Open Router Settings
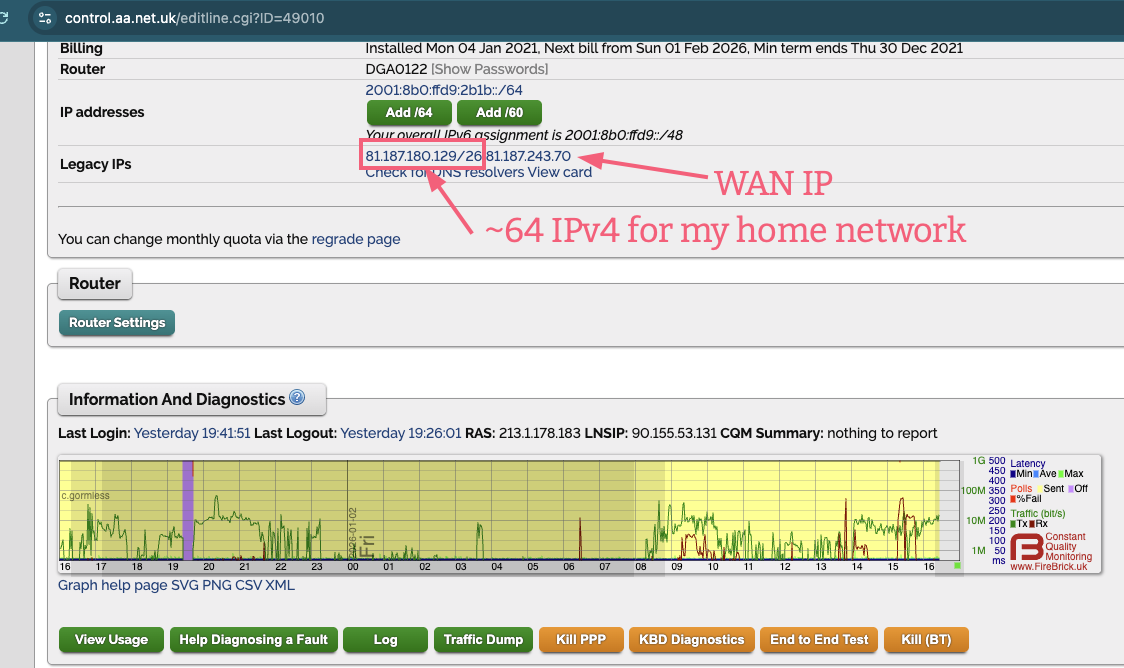 coord(117,323)
